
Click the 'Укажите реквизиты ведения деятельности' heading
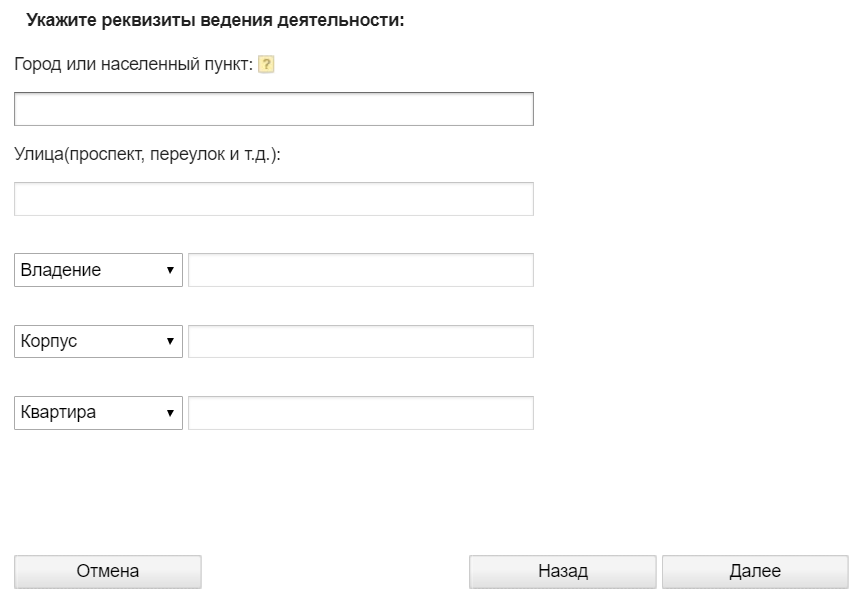click(x=214, y=20)
